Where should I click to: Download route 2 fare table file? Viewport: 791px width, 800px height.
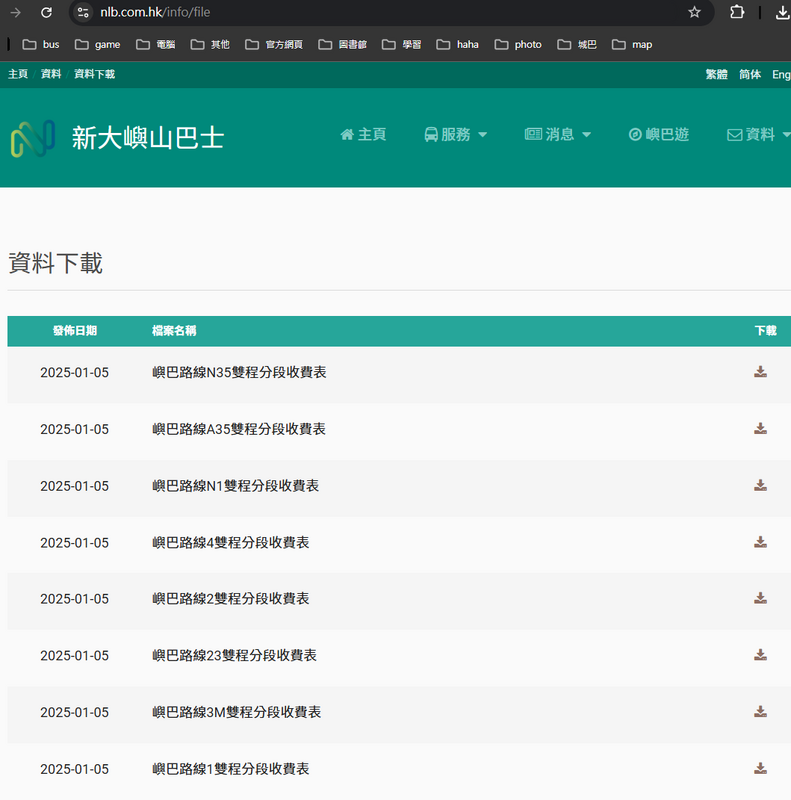(760, 598)
